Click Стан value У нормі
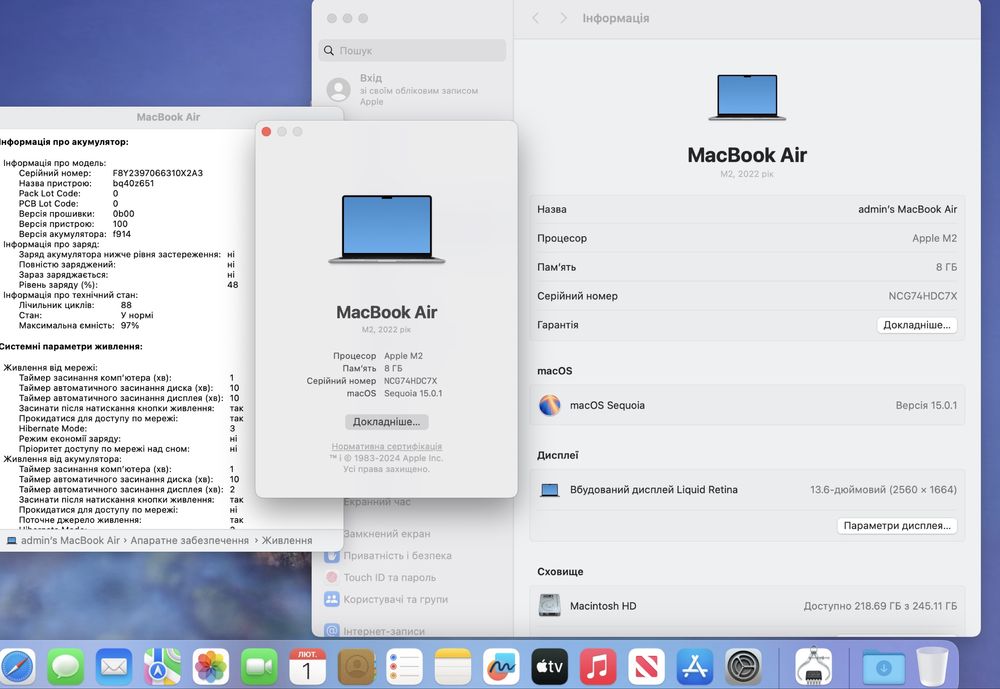 (x=137, y=315)
